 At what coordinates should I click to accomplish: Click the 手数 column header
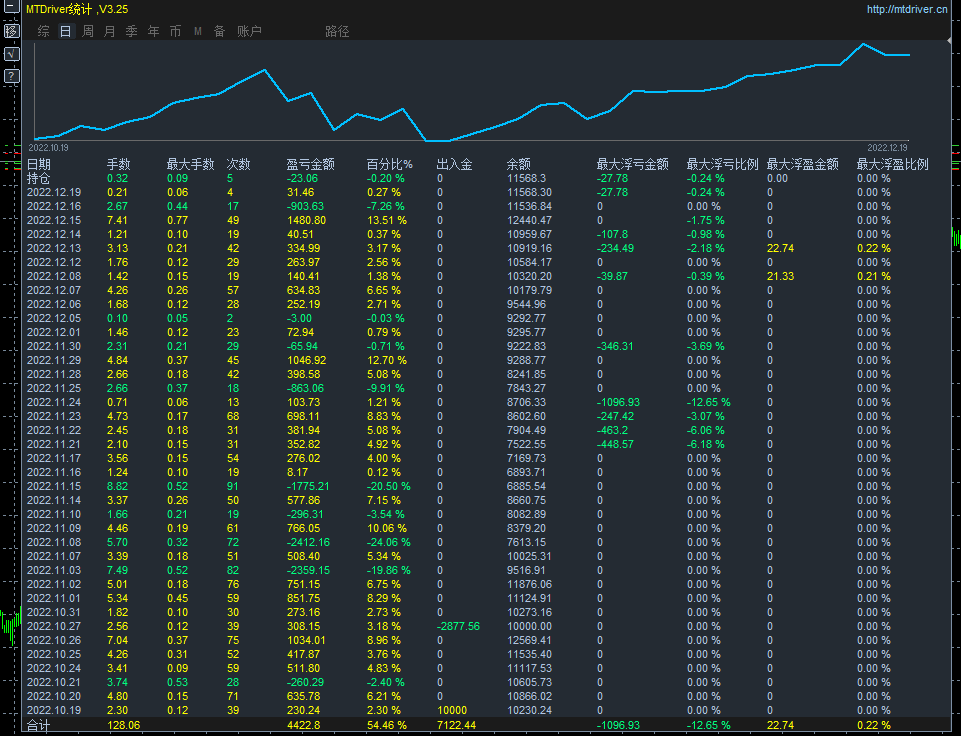(119, 164)
